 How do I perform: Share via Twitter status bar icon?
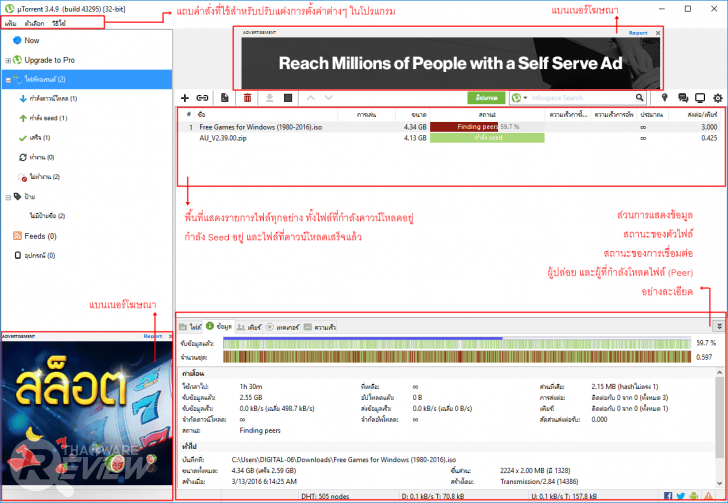click(x=681, y=496)
